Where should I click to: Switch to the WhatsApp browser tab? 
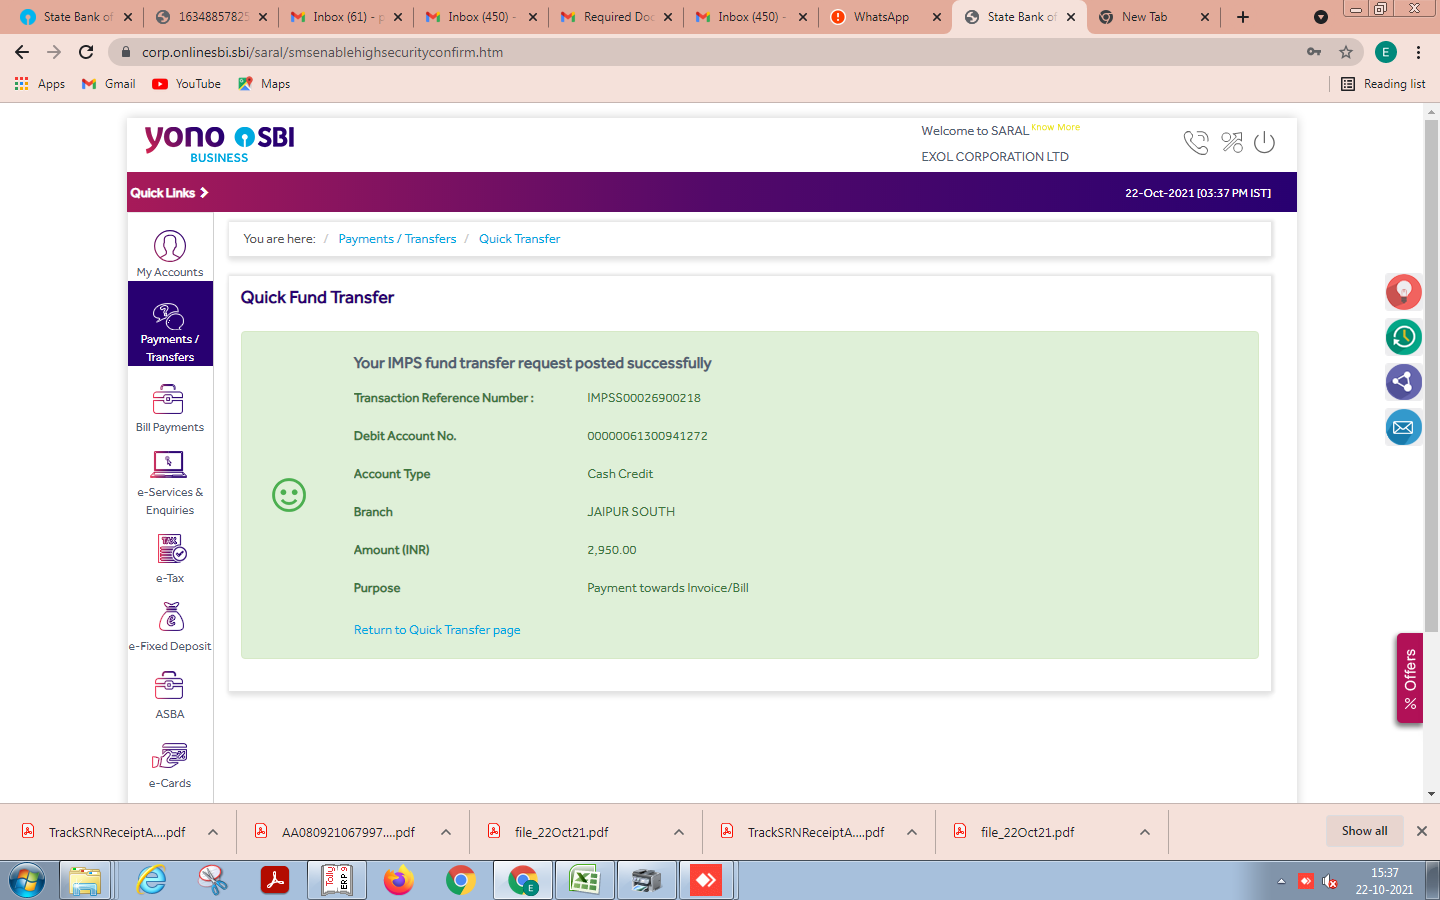[x=881, y=17]
